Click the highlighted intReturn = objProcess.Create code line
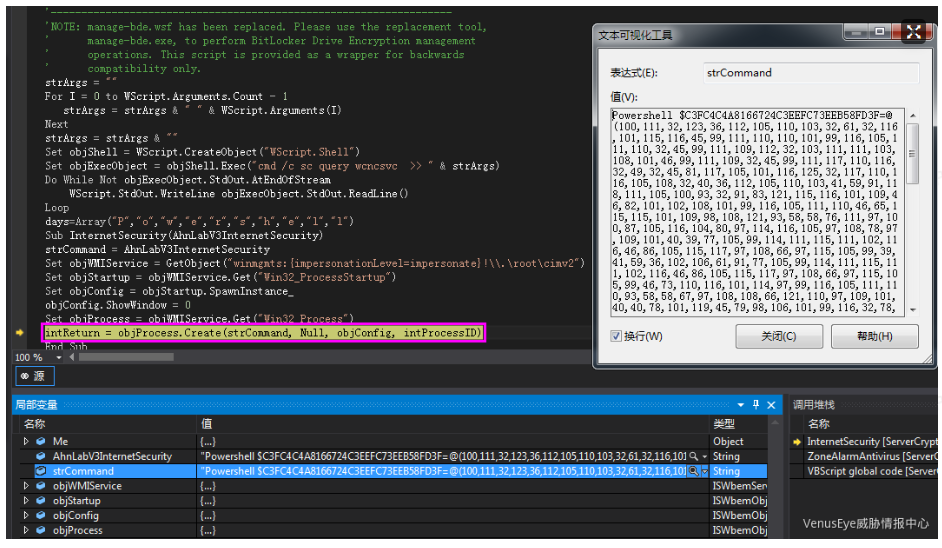 pyautogui.click(x=263, y=332)
